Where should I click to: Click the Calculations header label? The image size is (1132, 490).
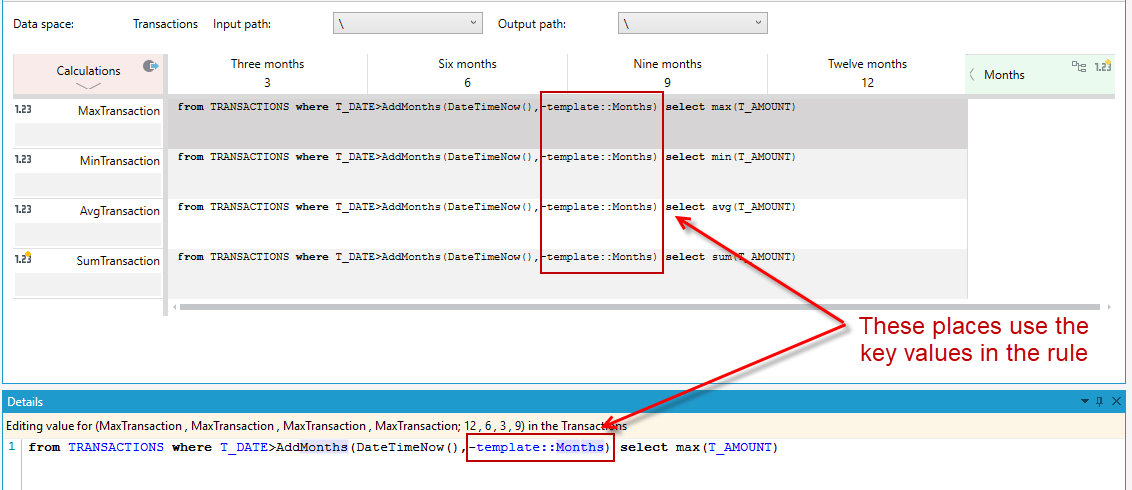point(89,71)
